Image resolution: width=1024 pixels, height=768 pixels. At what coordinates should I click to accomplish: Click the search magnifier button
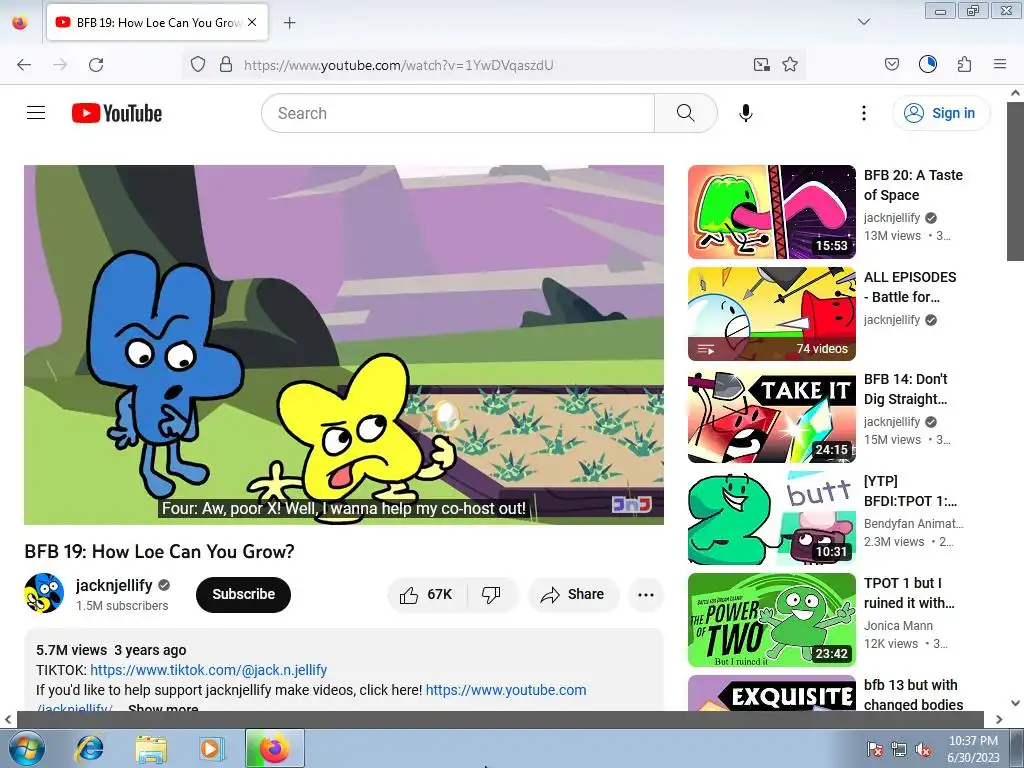coord(685,113)
